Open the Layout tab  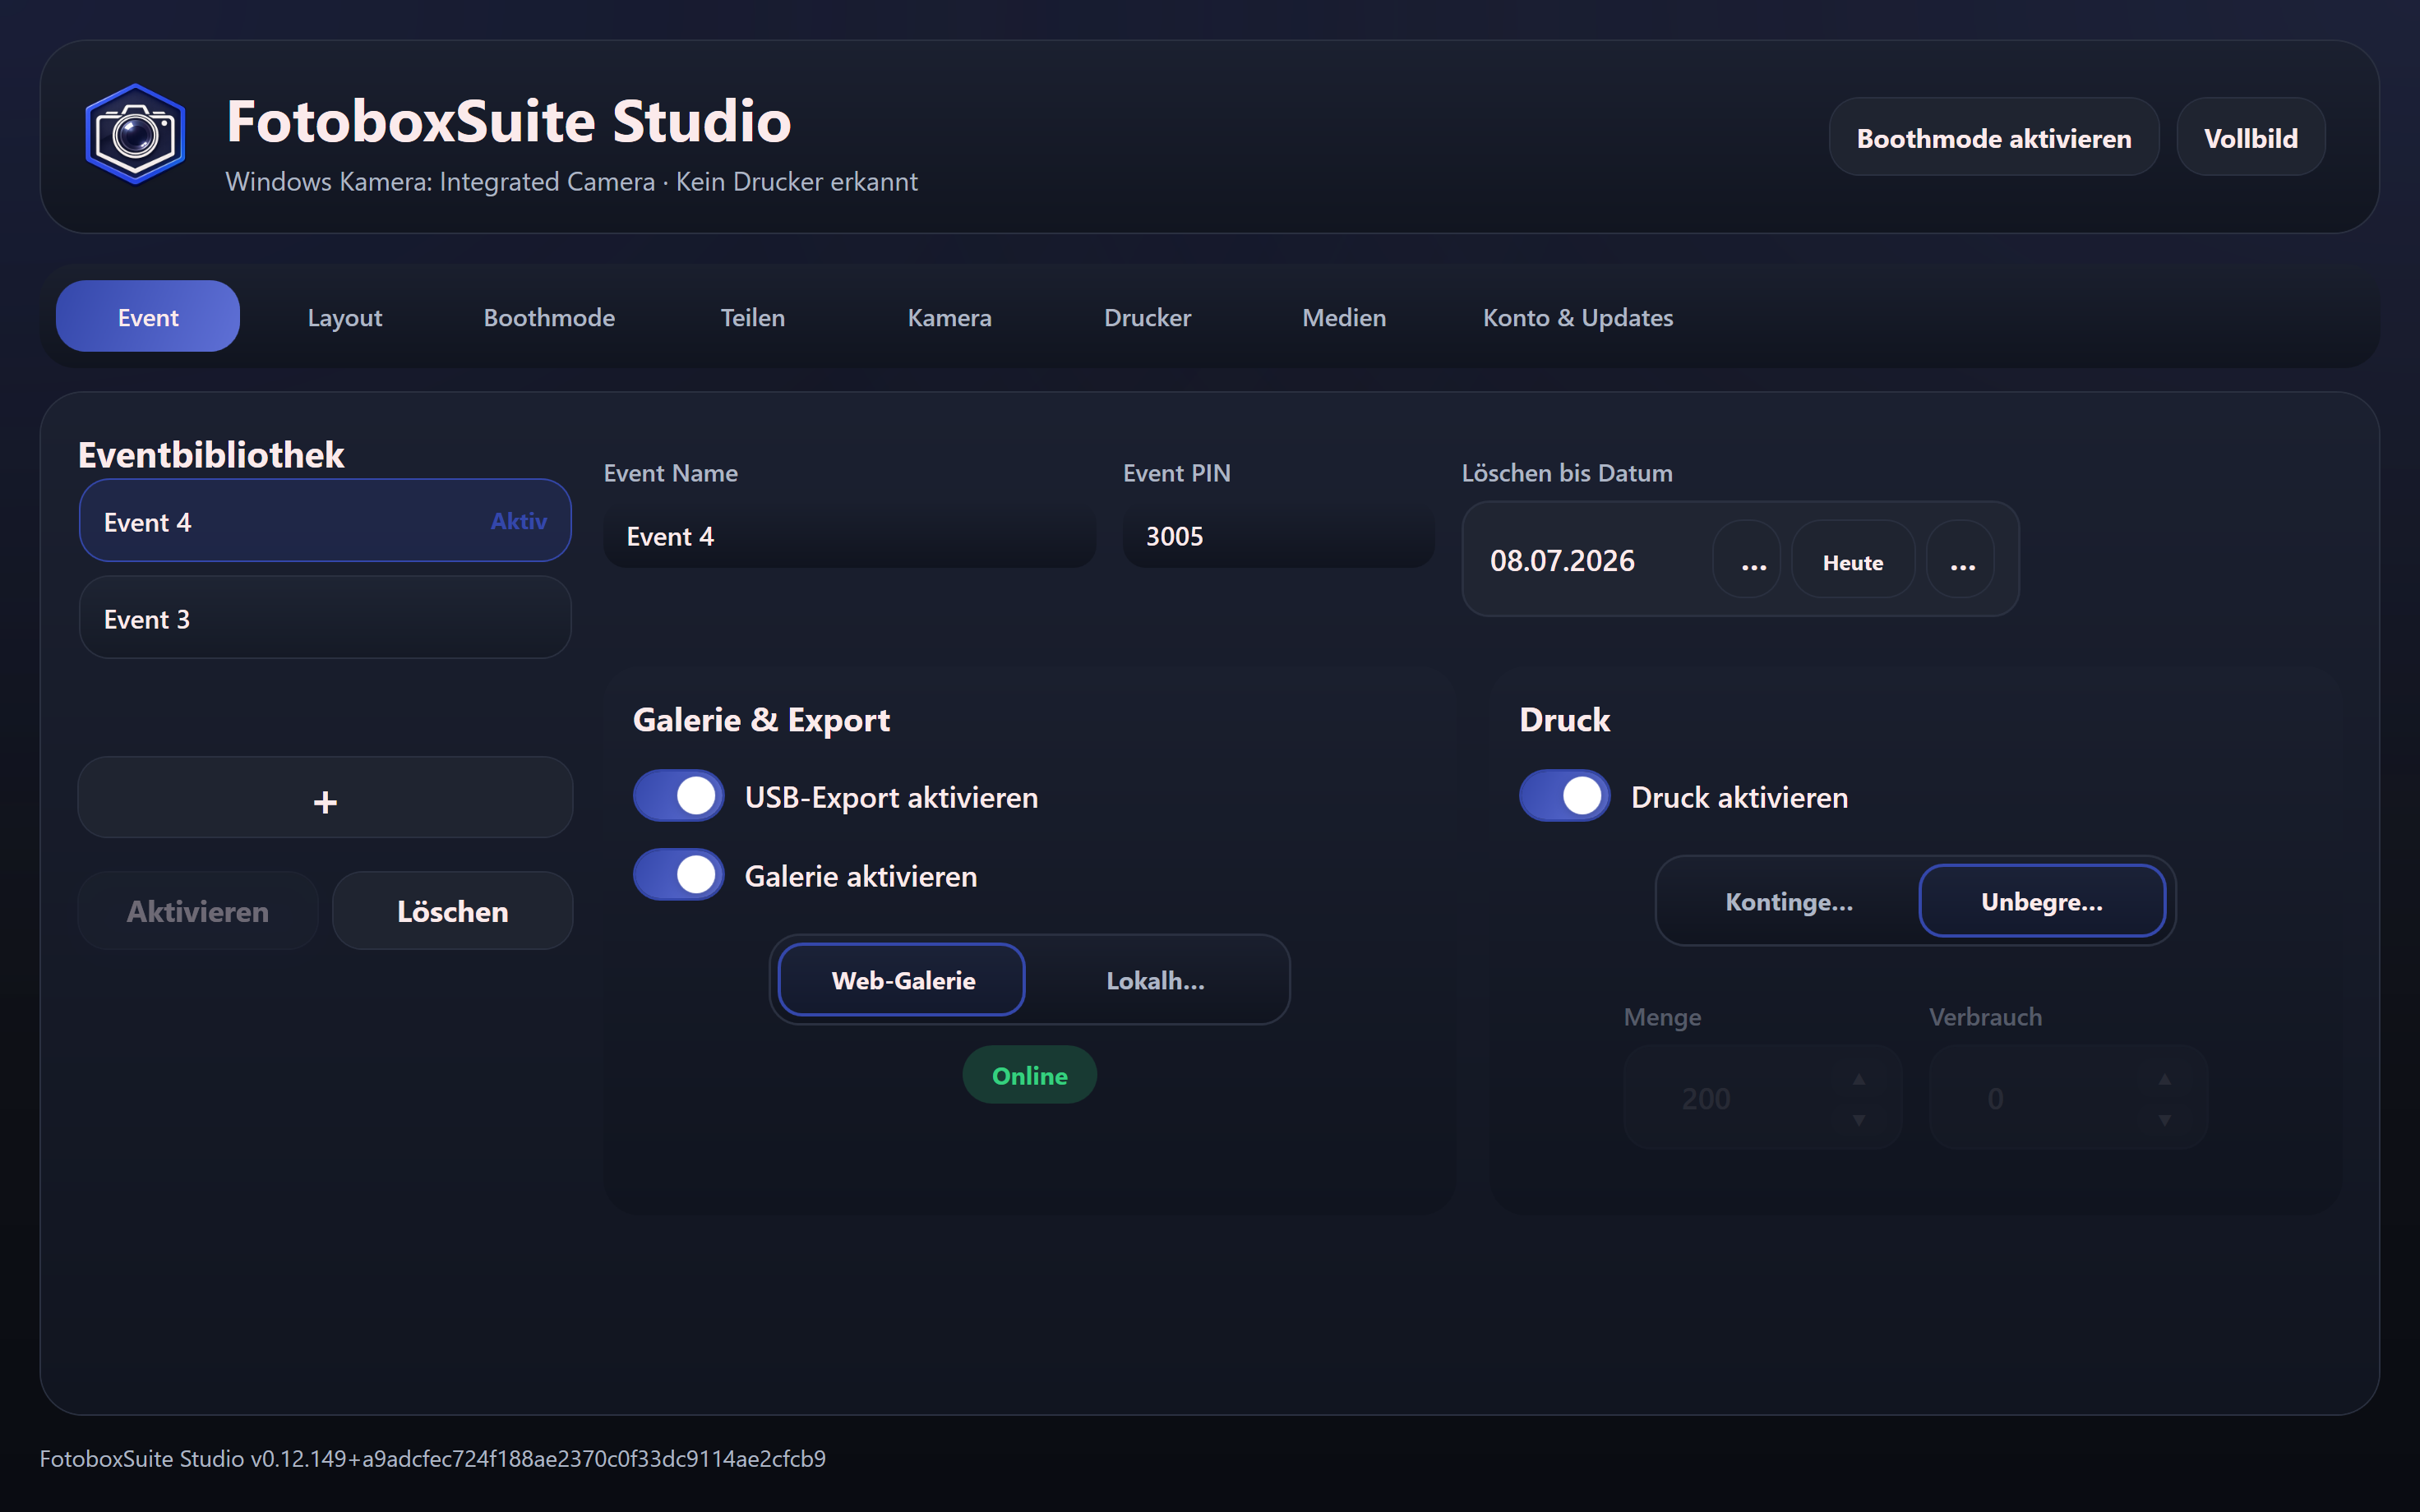[345, 317]
